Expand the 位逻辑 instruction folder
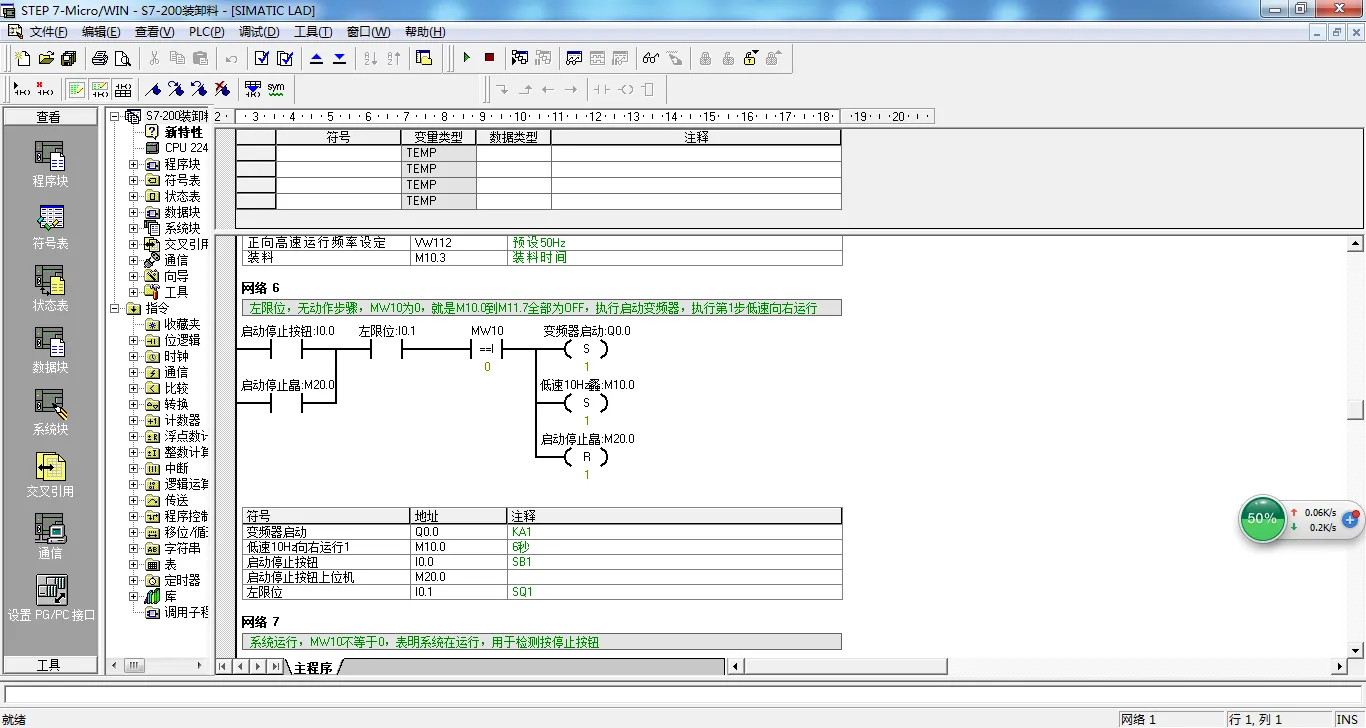The height and width of the screenshot is (728, 1366). (134, 340)
